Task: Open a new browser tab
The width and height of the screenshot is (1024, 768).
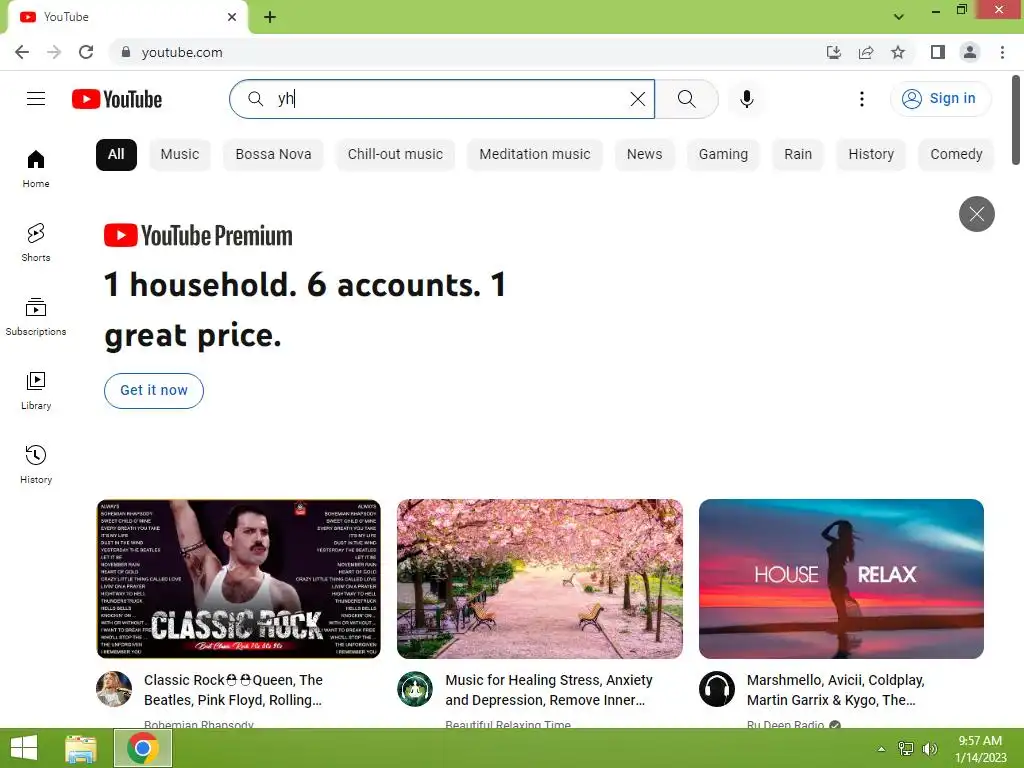Action: coord(270,17)
